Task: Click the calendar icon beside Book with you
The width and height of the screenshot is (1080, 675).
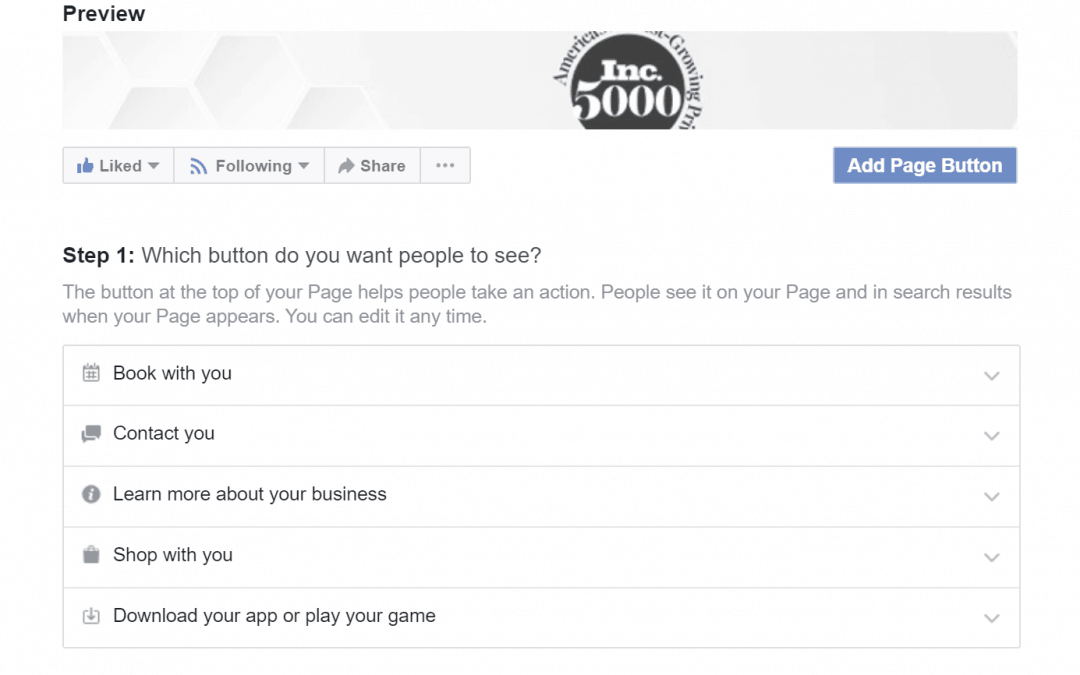Action: coord(91,374)
